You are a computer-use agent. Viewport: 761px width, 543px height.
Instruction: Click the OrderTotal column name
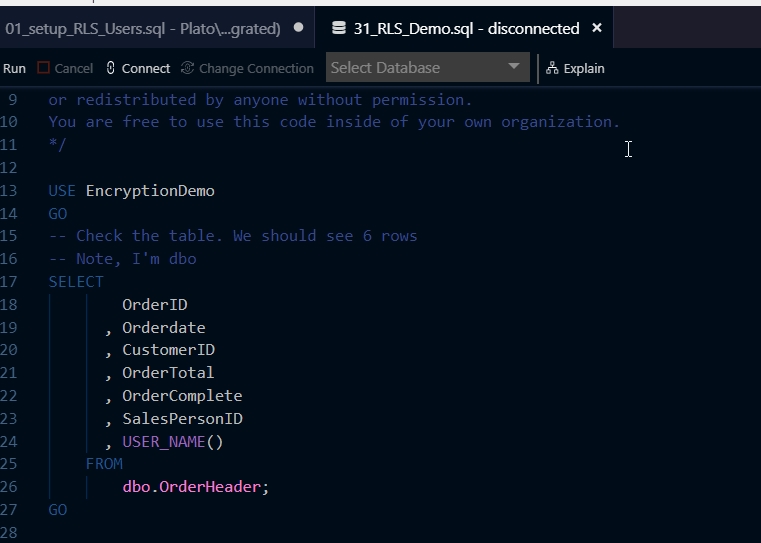(x=168, y=372)
